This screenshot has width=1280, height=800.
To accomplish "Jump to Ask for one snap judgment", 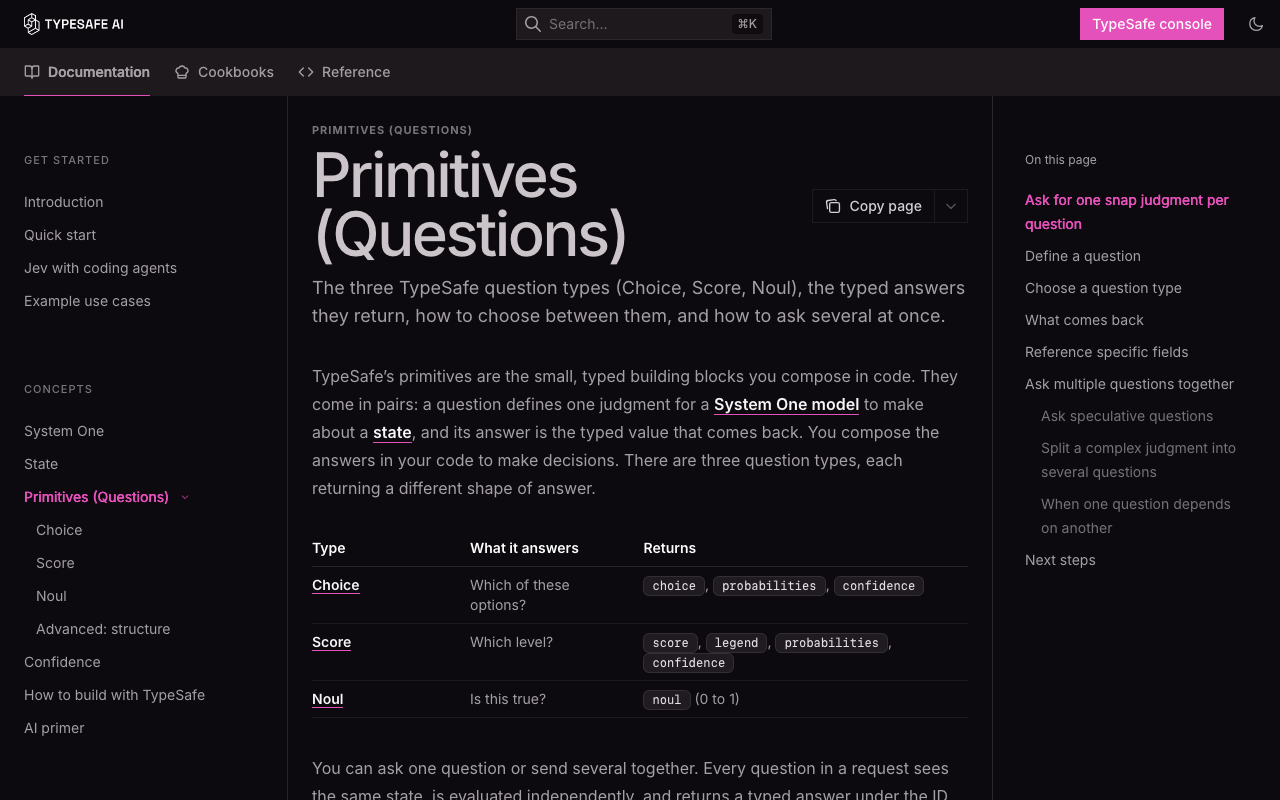I will [x=1127, y=212].
